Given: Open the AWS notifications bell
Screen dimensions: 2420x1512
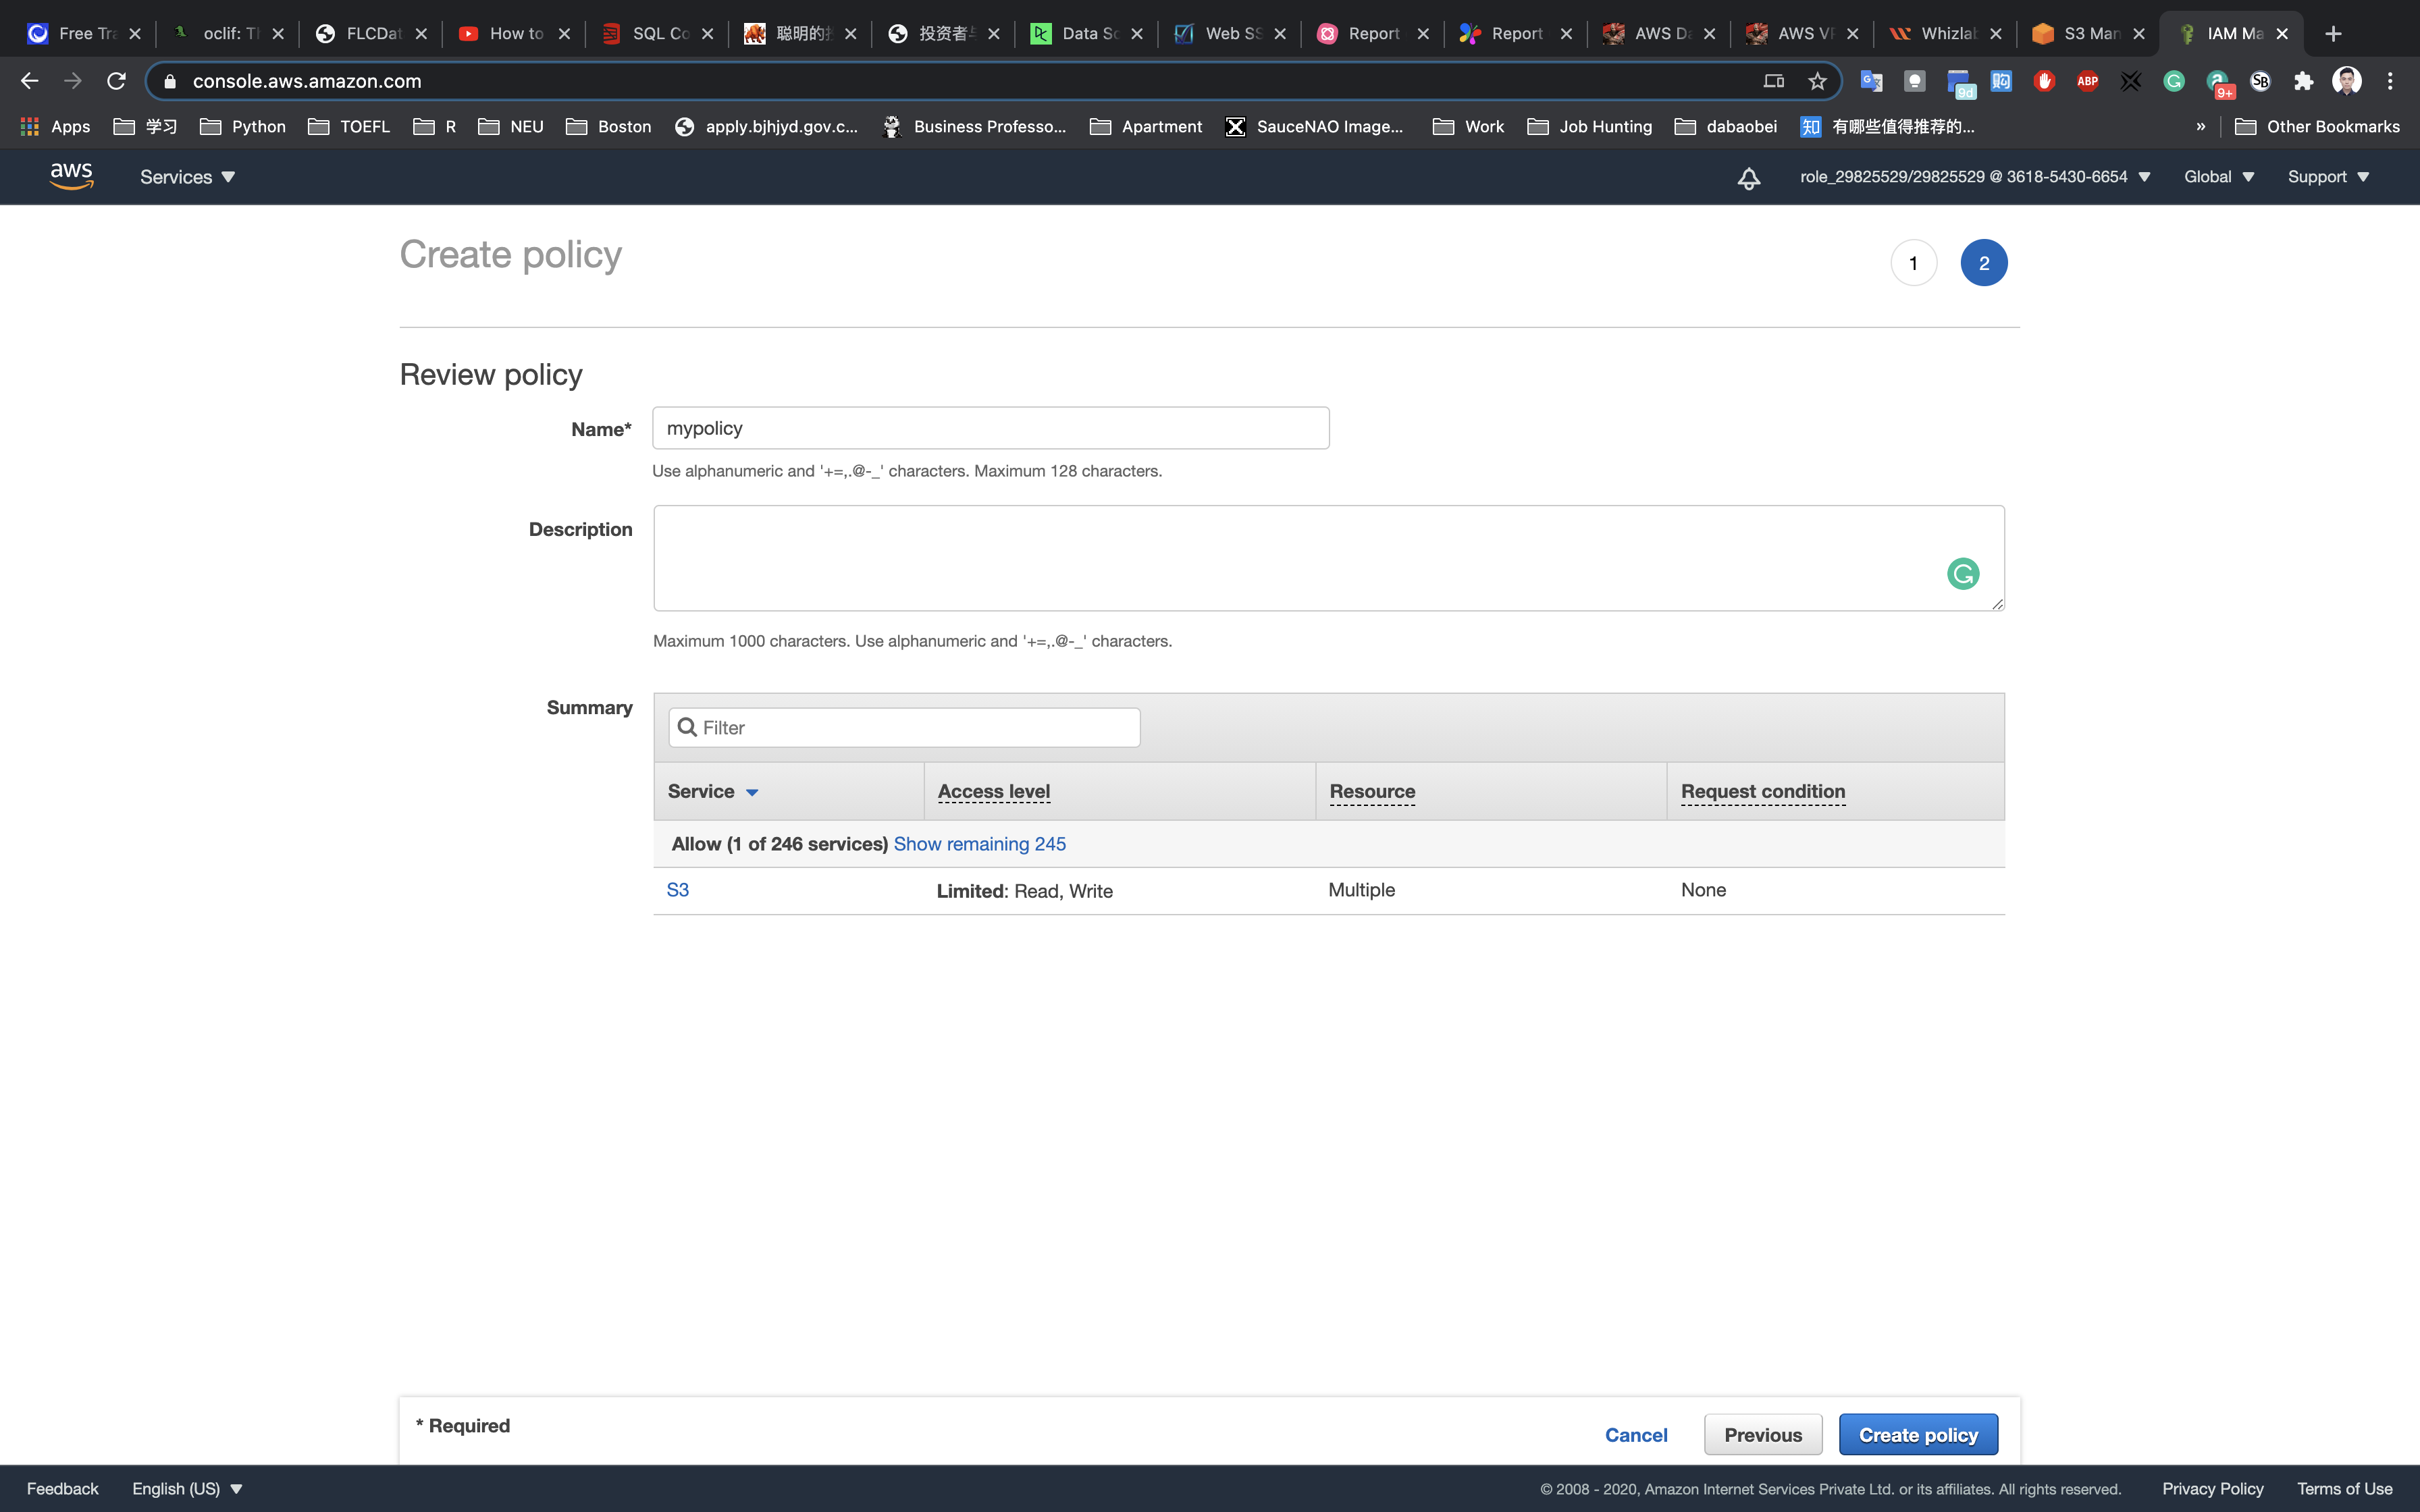Looking at the screenshot, I should (1748, 178).
